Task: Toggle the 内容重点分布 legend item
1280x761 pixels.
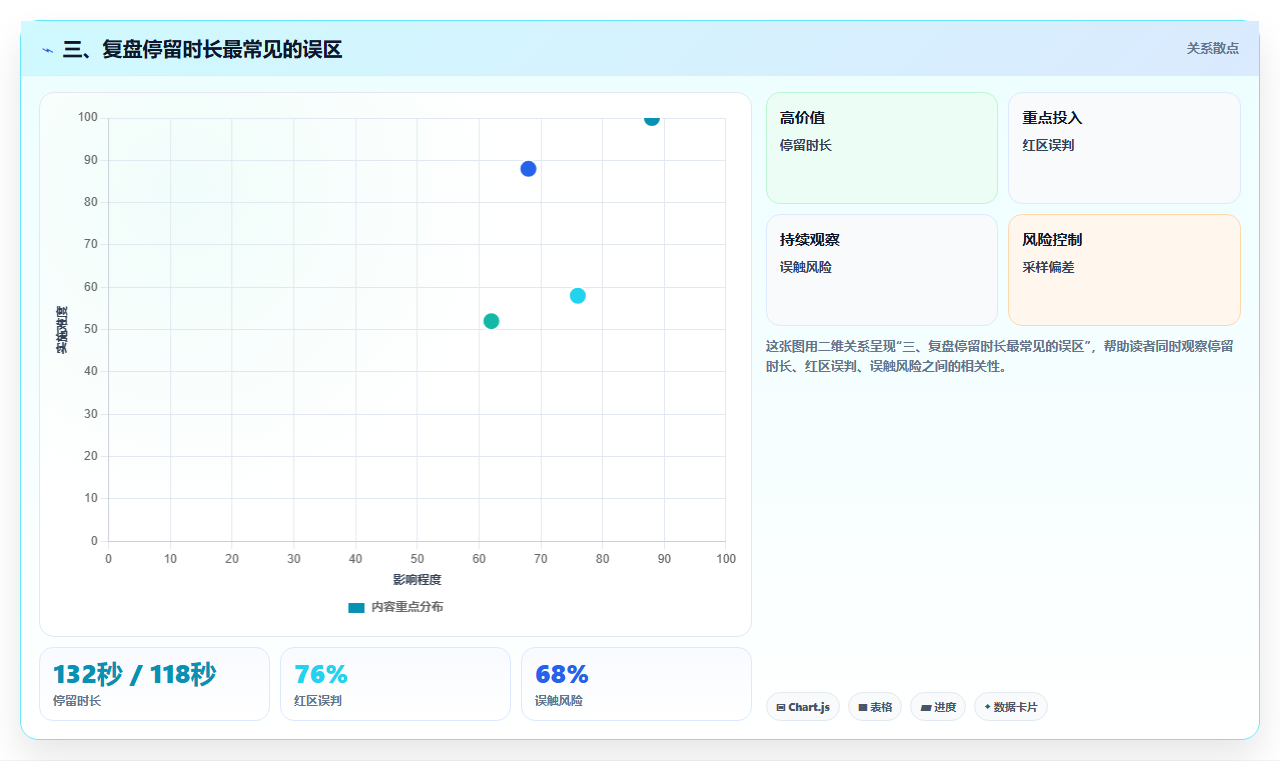Action: tap(395, 607)
